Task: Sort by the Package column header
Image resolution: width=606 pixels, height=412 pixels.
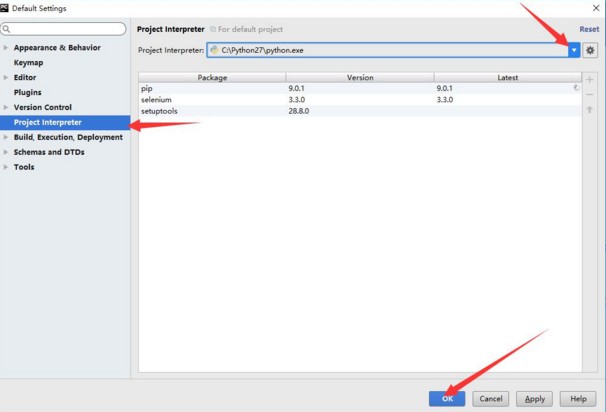Action: pyautogui.click(x=212, y=77)
